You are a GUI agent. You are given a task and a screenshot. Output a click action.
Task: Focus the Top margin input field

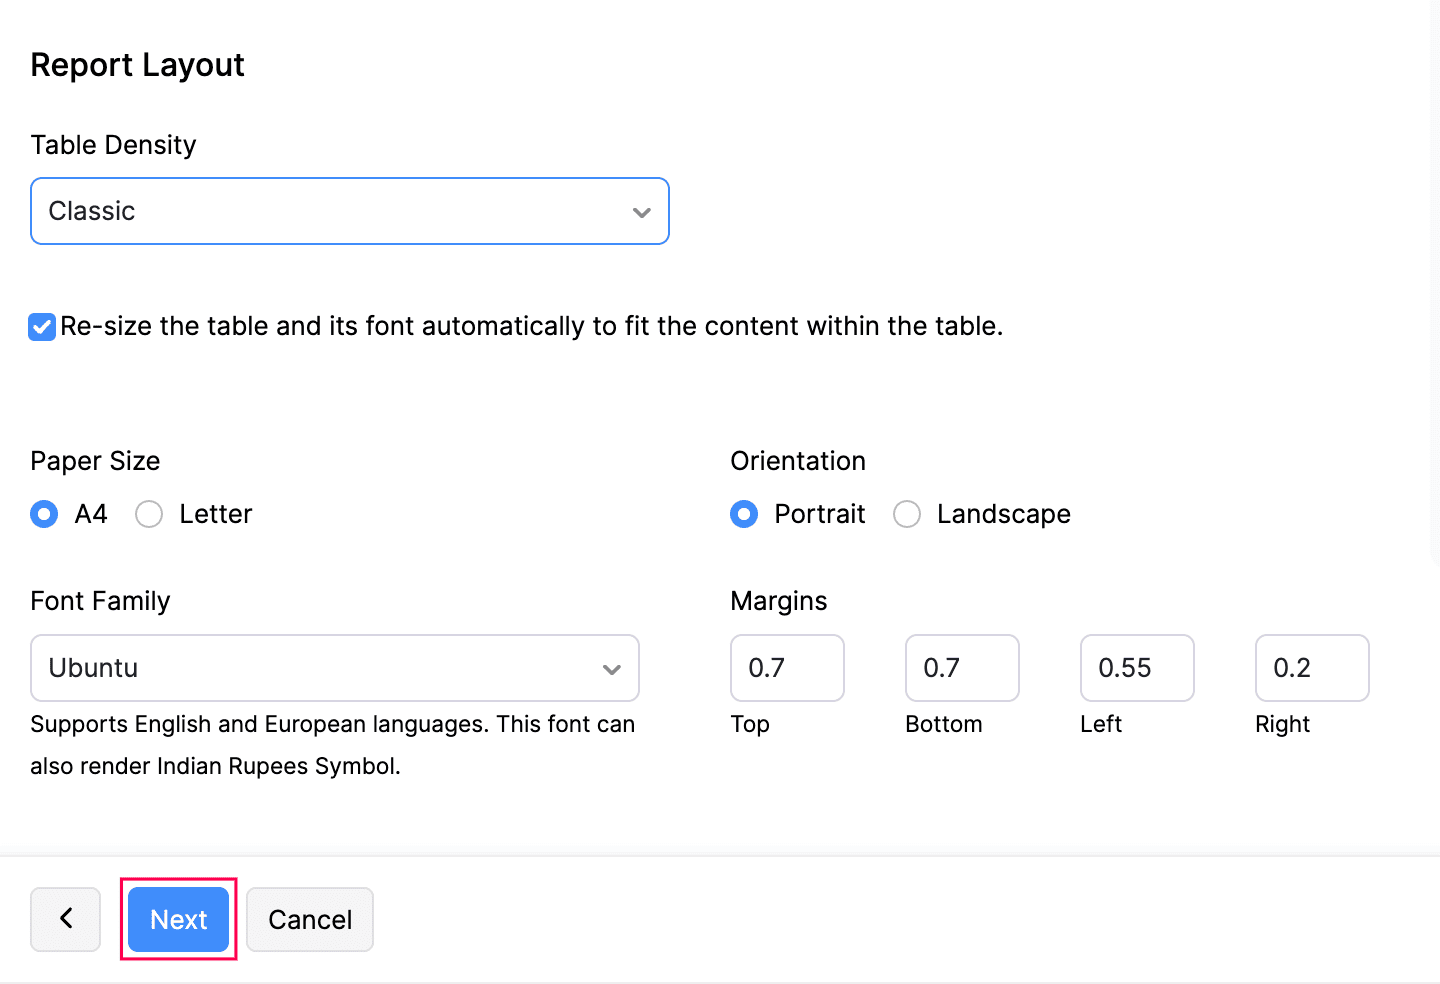pos(787,668)
